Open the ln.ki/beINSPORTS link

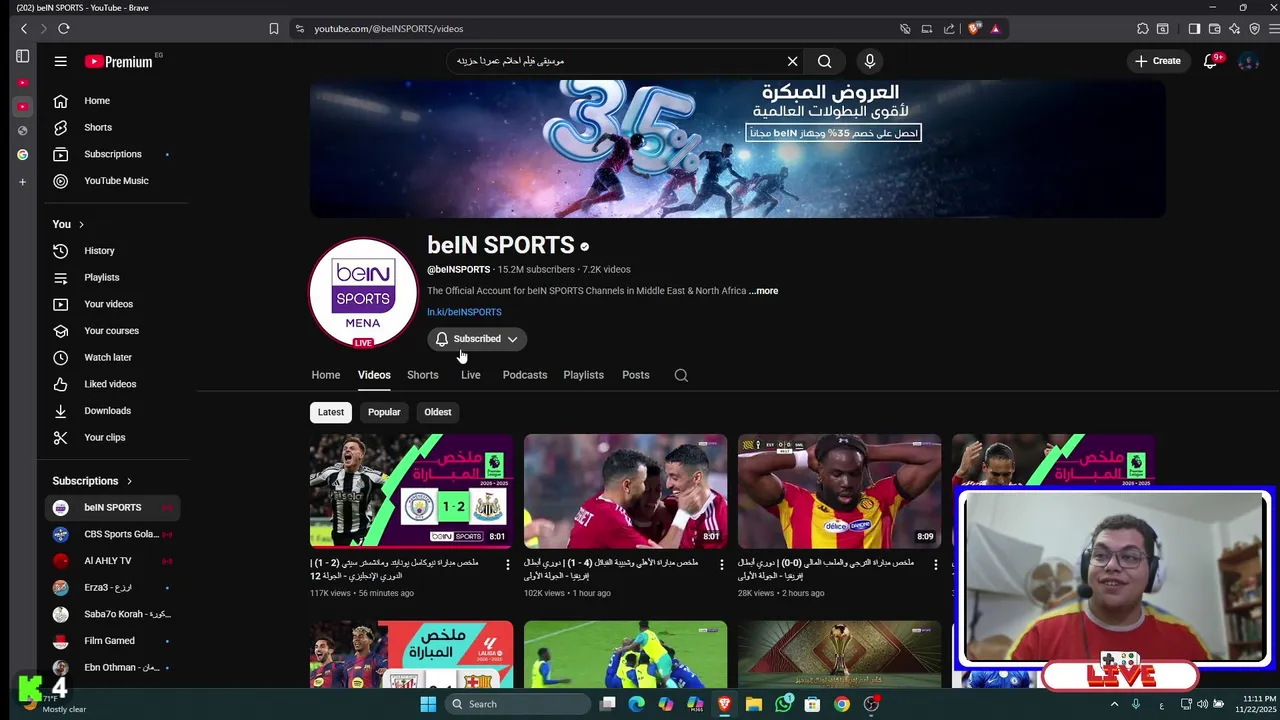(464, 312)
